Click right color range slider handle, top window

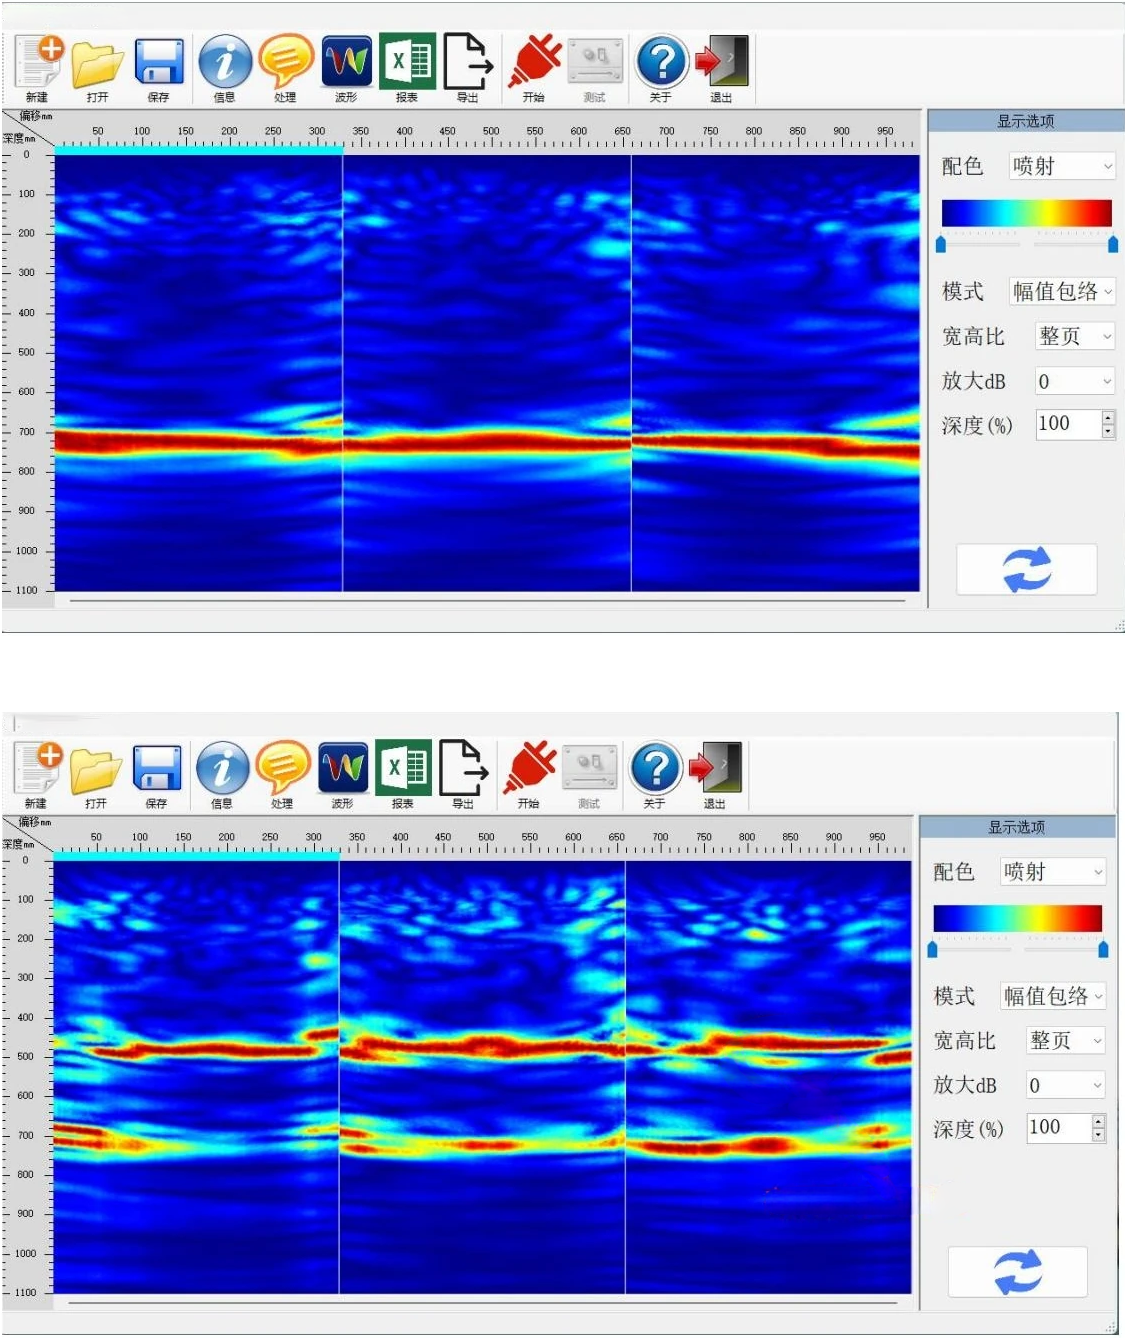pyautogui.click(x=1112, y=244)
